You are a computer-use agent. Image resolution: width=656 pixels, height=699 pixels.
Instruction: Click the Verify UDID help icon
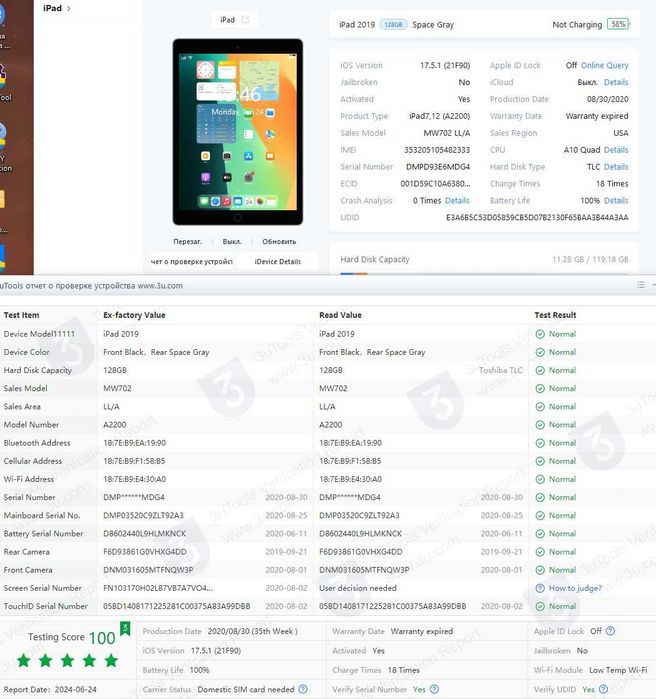point(603,689)
